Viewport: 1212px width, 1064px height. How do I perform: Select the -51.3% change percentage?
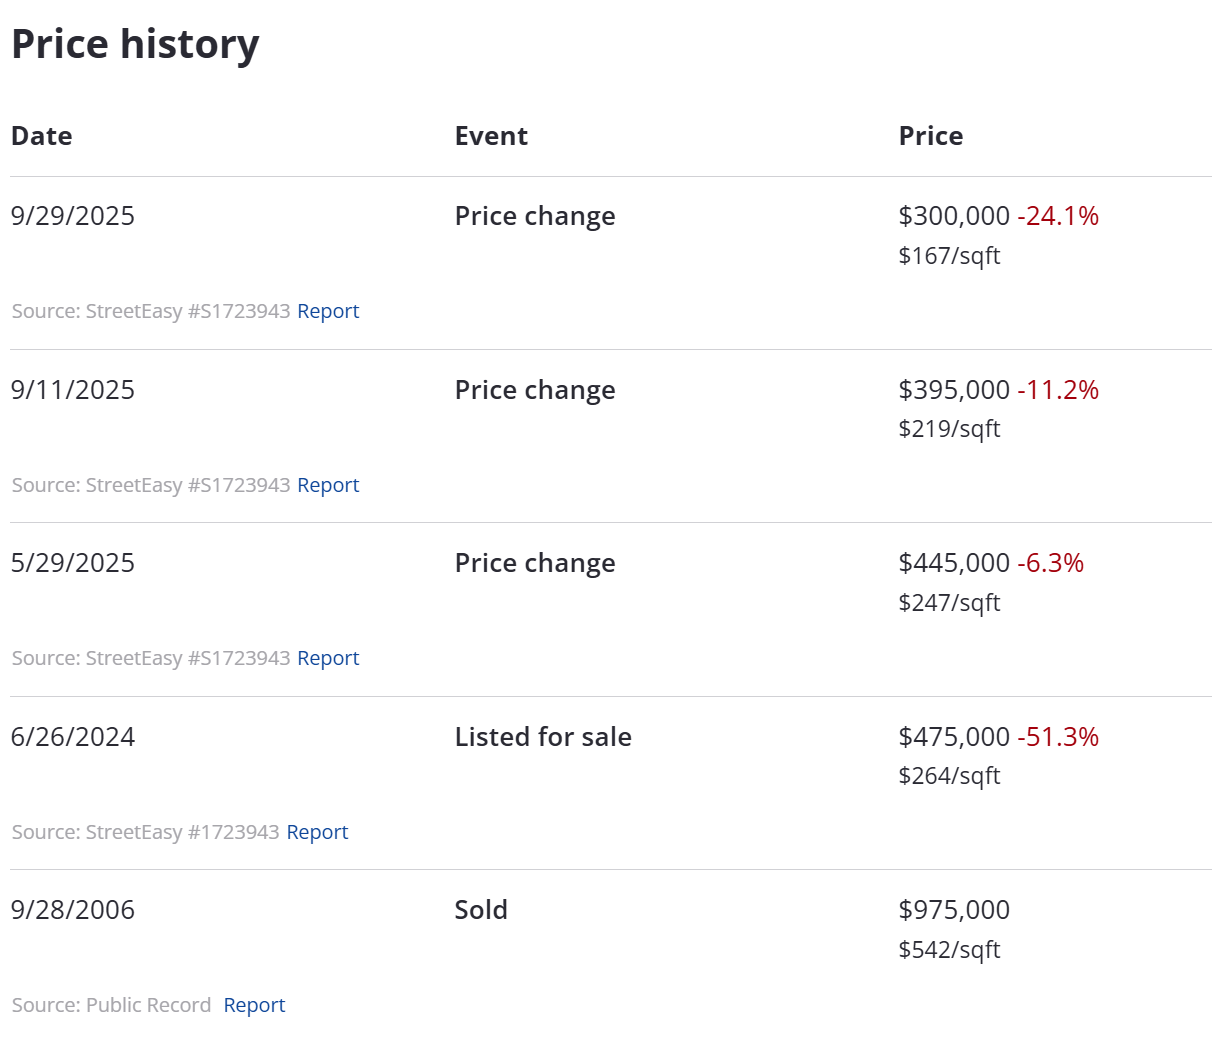tap(1058, 737)
